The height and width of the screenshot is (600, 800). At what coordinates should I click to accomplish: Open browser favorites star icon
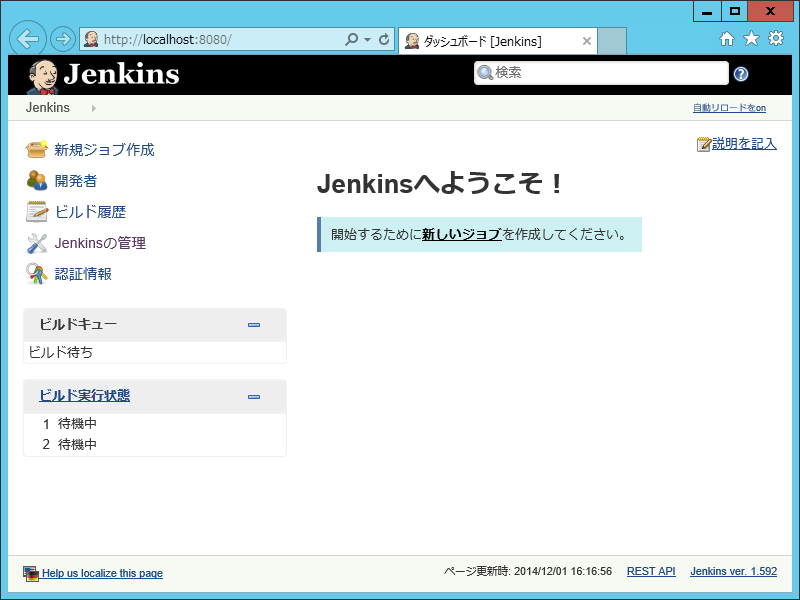(751, 39)
